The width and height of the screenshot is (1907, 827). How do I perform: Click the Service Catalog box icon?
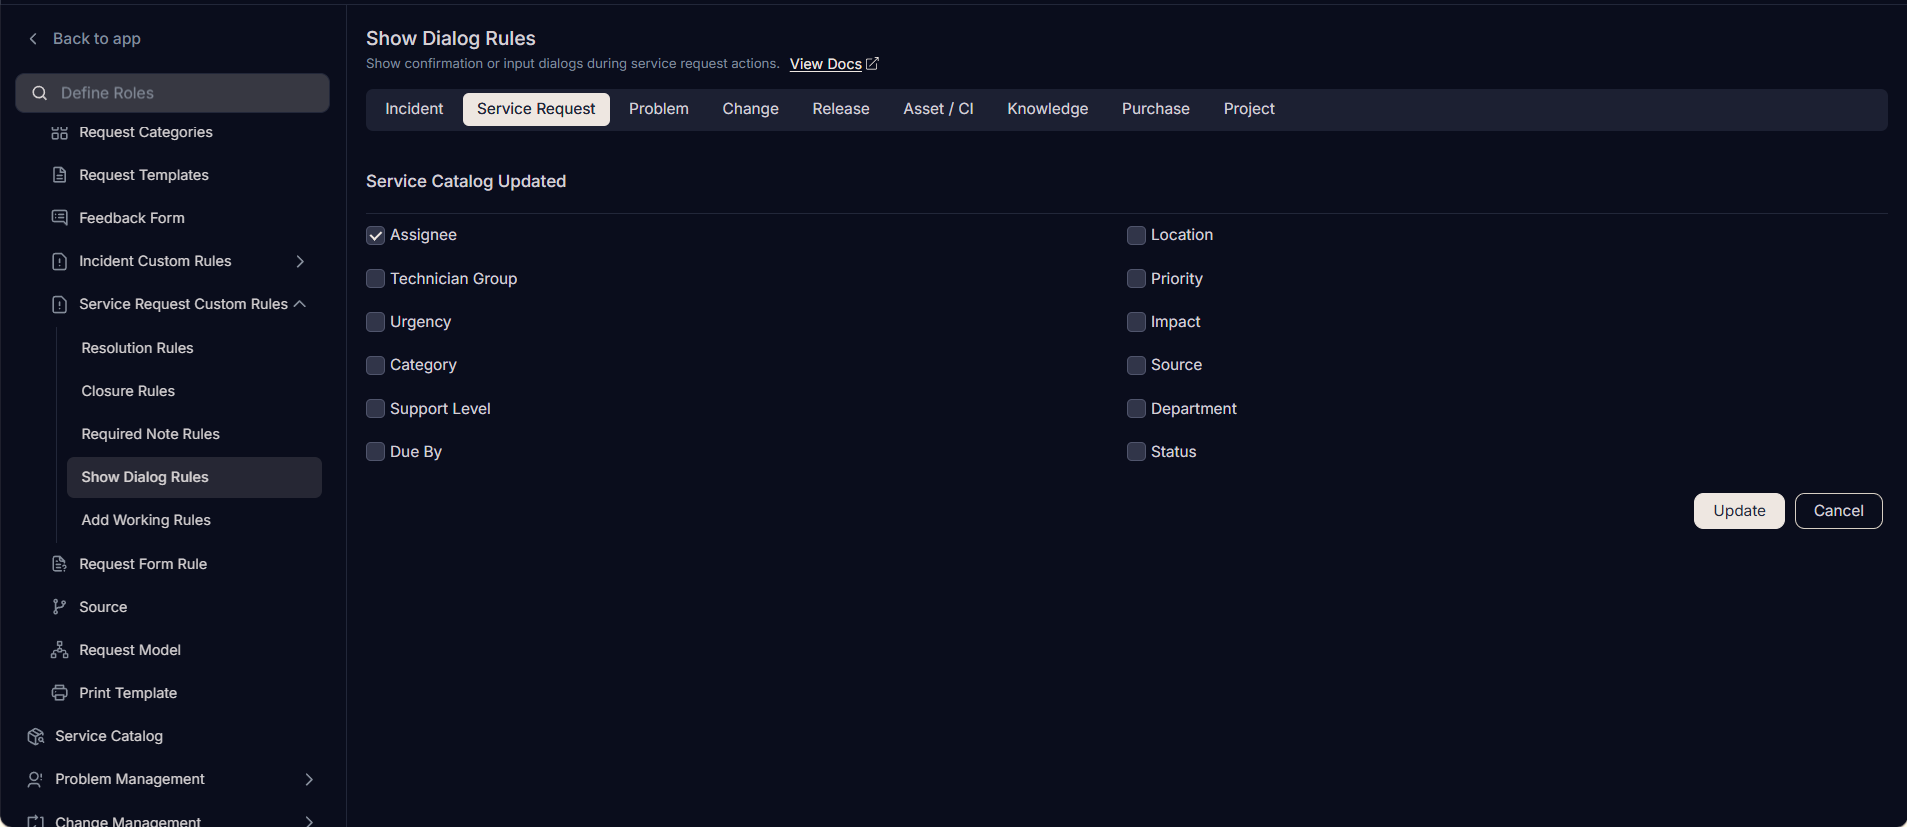[36, 736]
